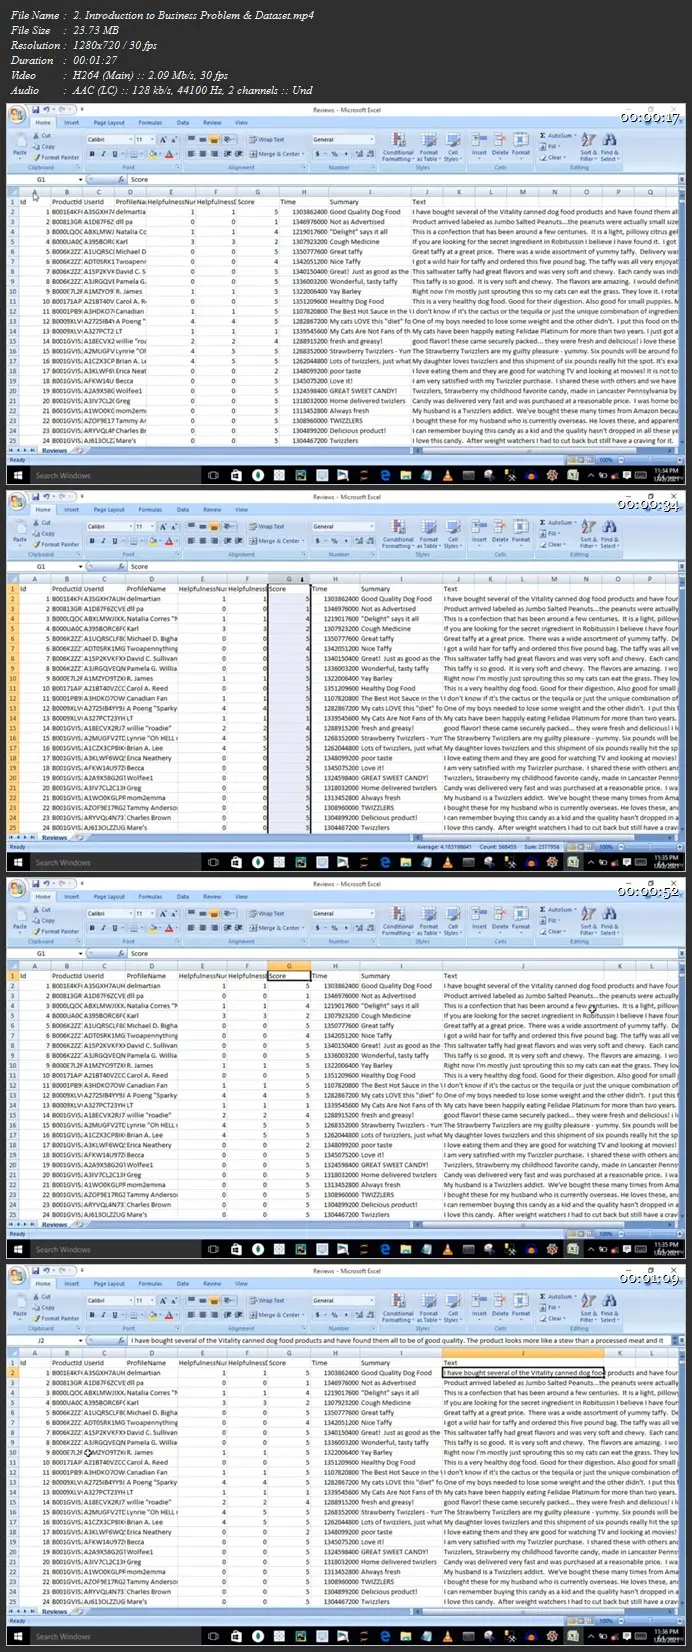692x1652 pixels.
Task: Toggle Wrap Text in the 00:00:34 frame
Action: coord(269,527)
